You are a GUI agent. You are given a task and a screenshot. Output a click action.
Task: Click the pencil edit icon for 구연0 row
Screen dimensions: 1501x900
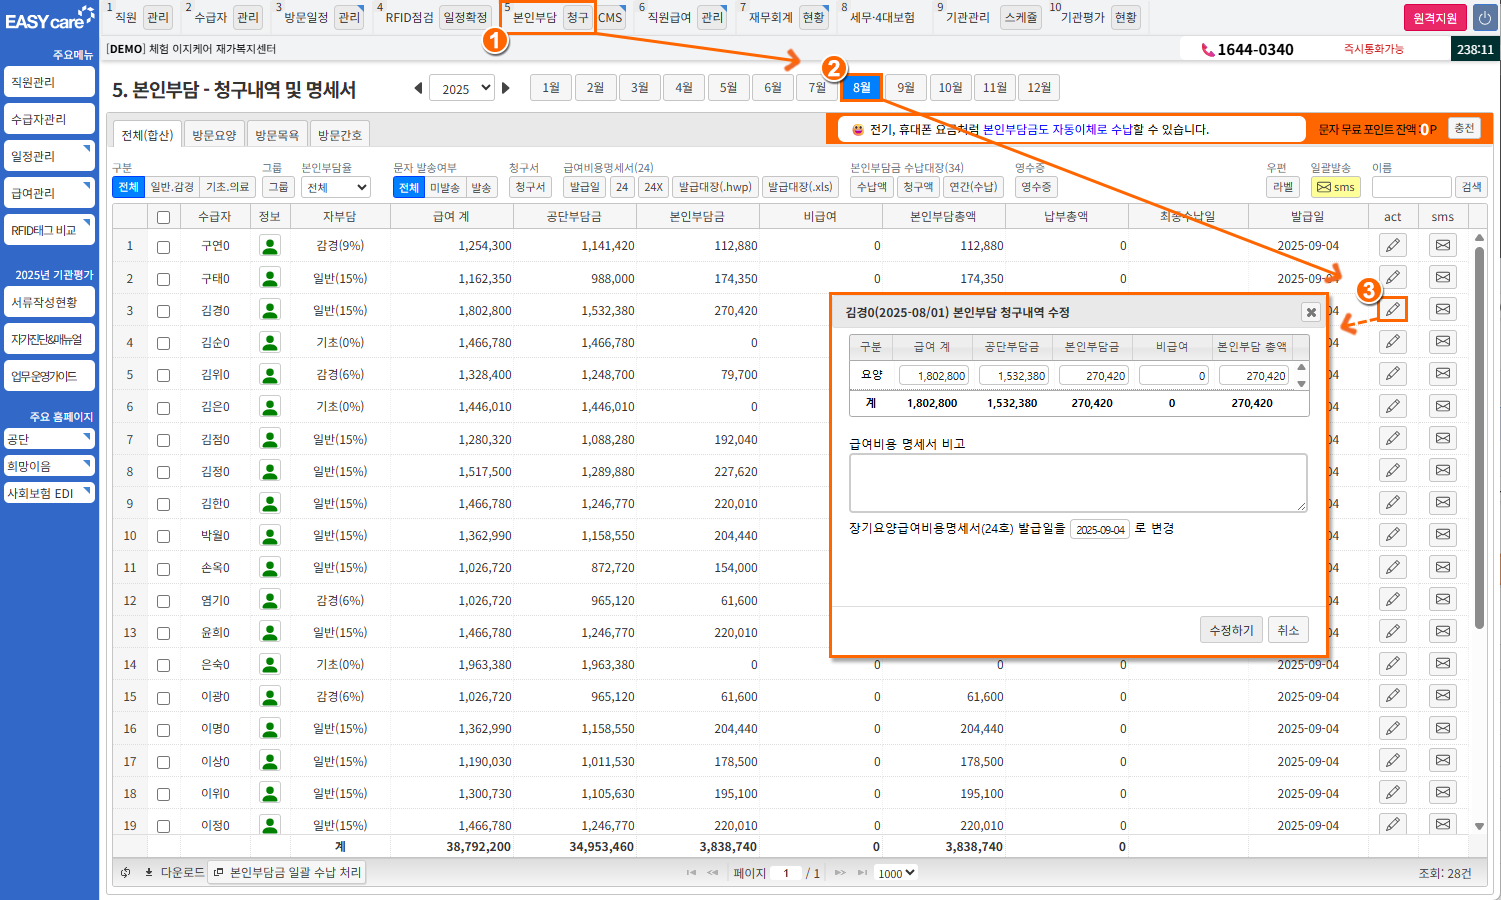pyautogui.click(x=1392, y=245)
